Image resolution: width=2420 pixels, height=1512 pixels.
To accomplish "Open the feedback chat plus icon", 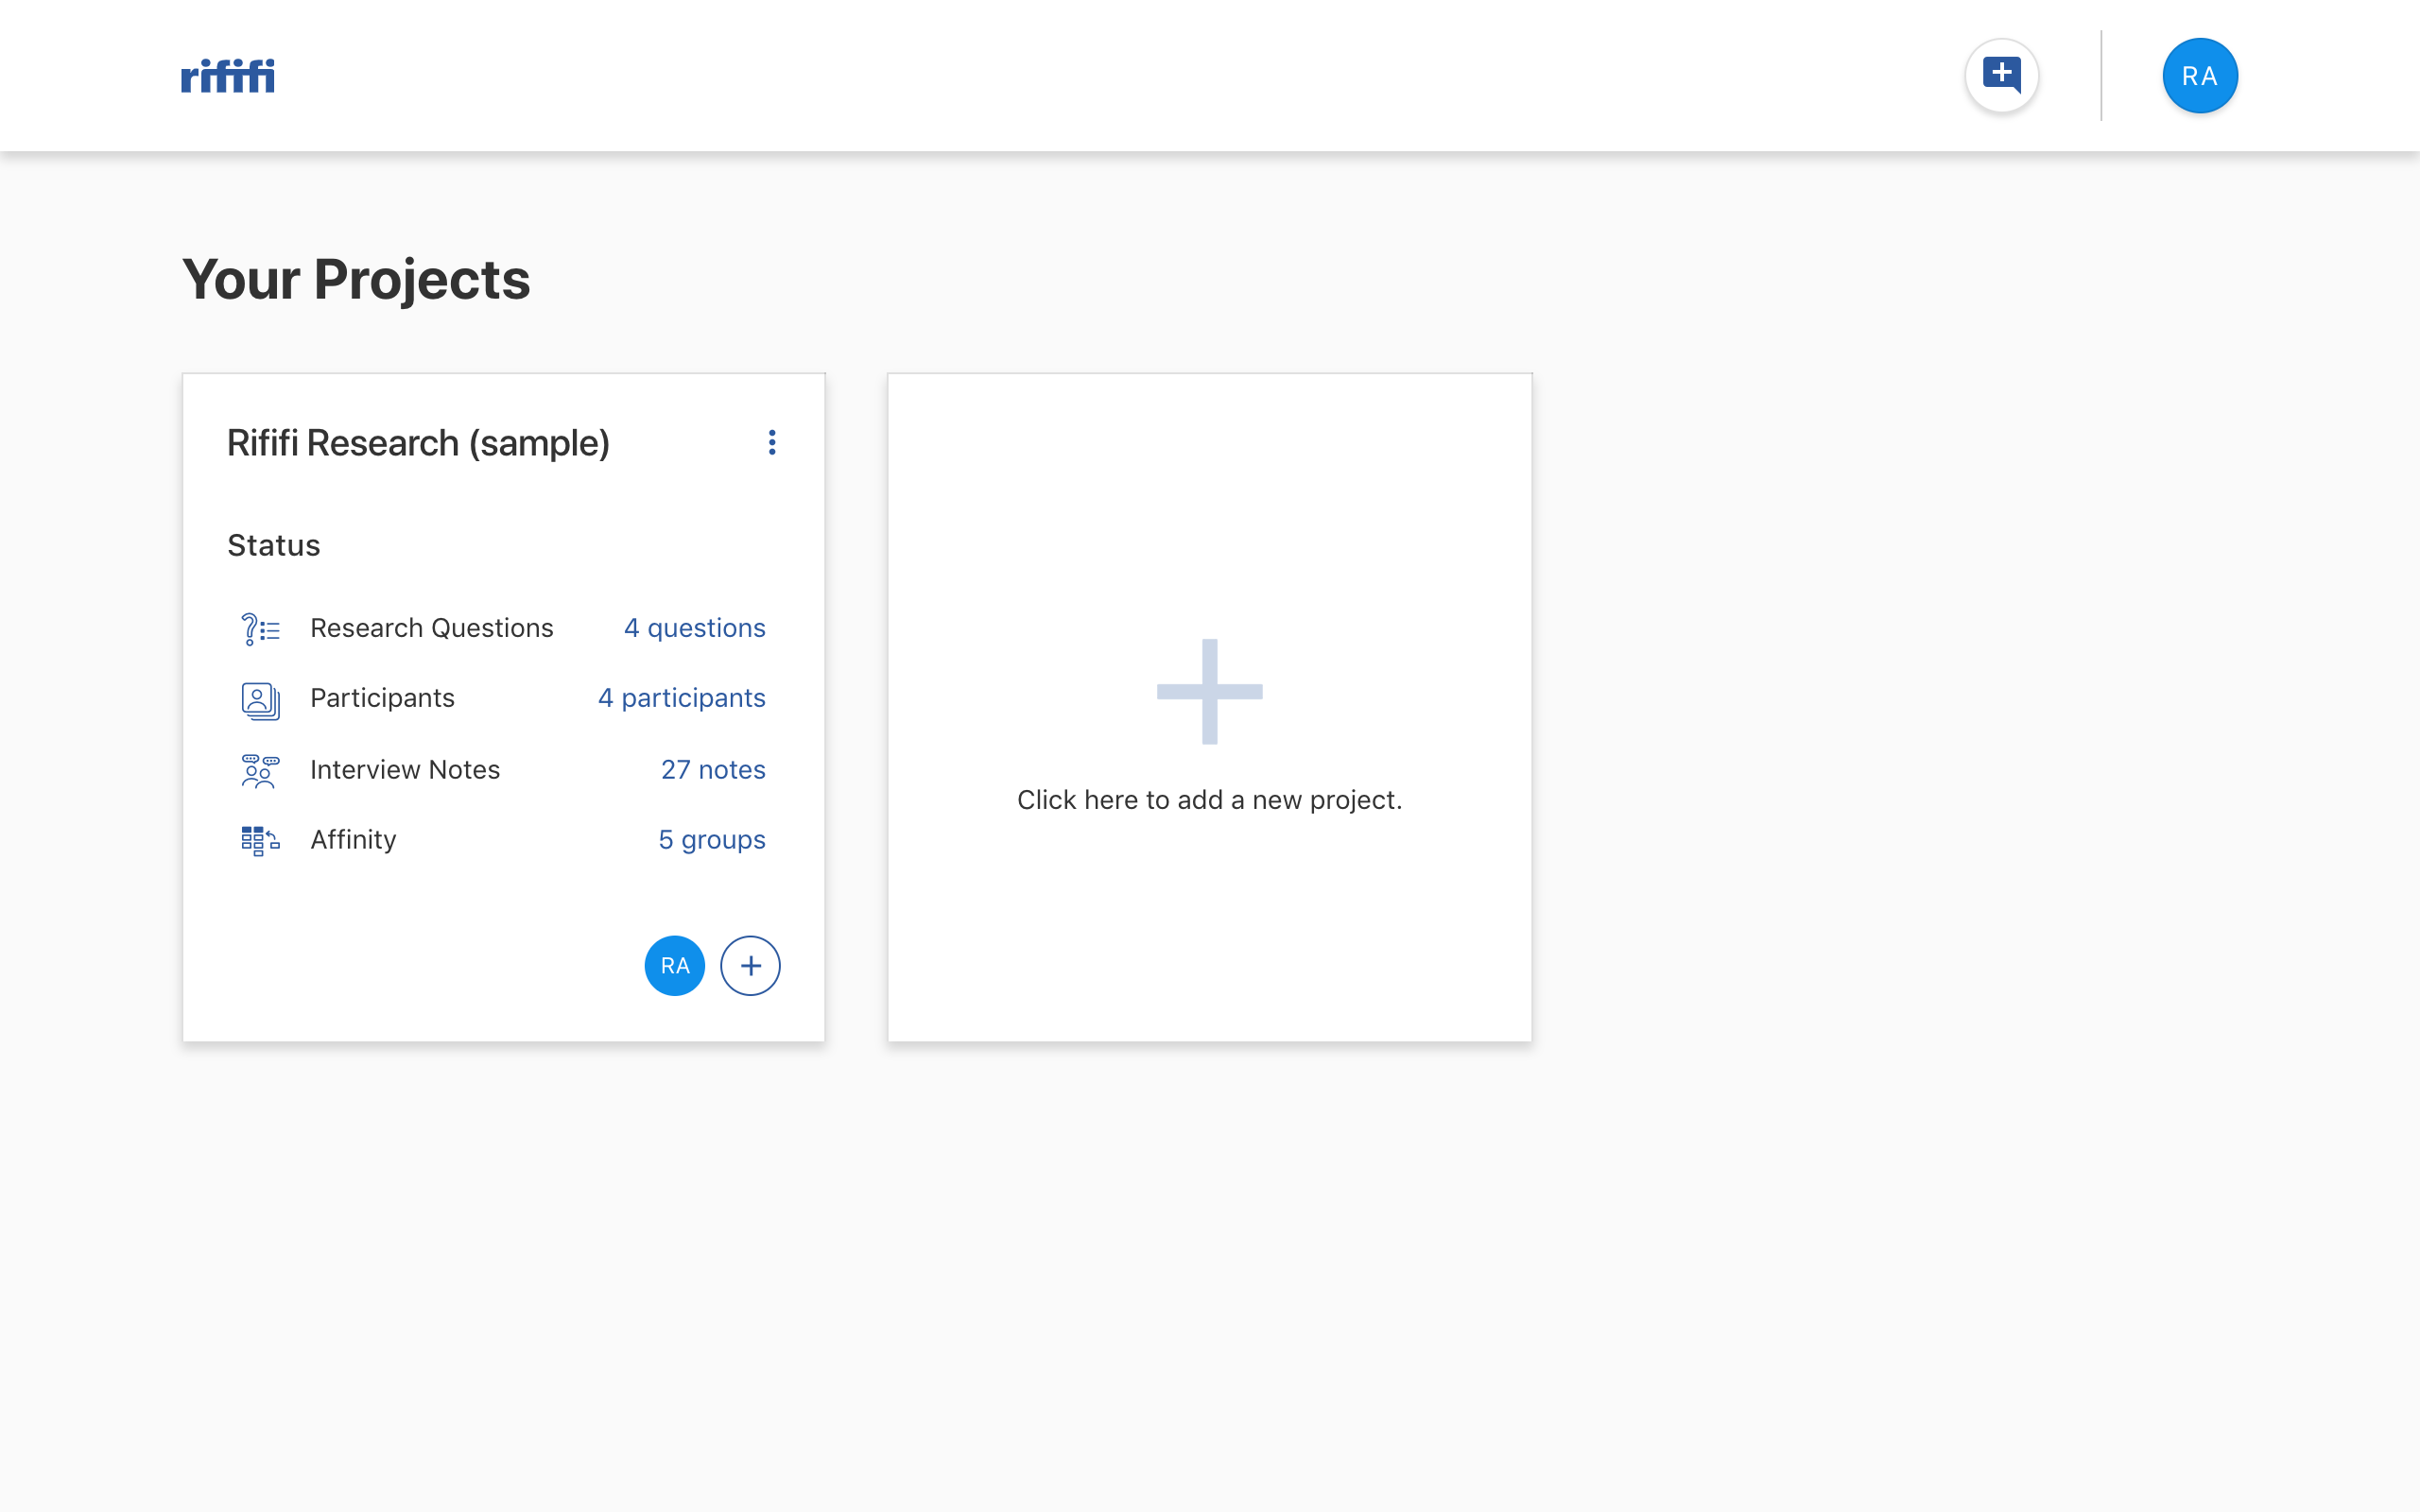I will (2001, 76).
